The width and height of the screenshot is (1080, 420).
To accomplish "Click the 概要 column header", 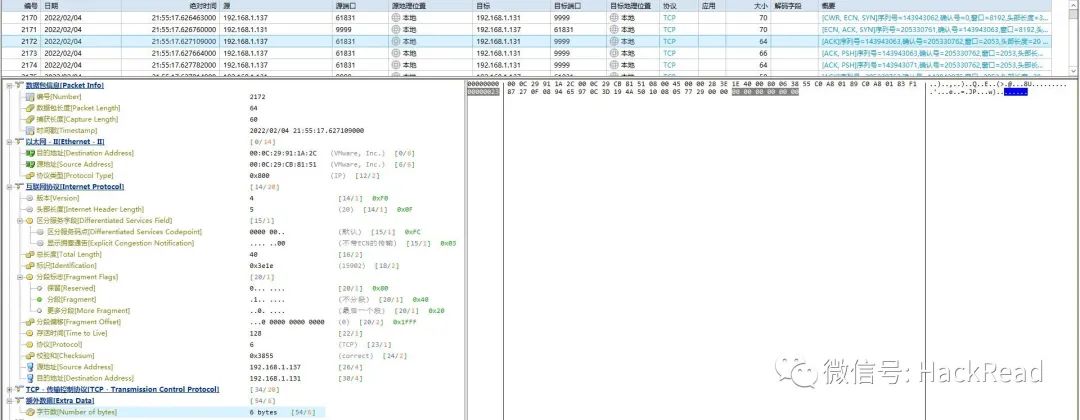I will [935, 6].
